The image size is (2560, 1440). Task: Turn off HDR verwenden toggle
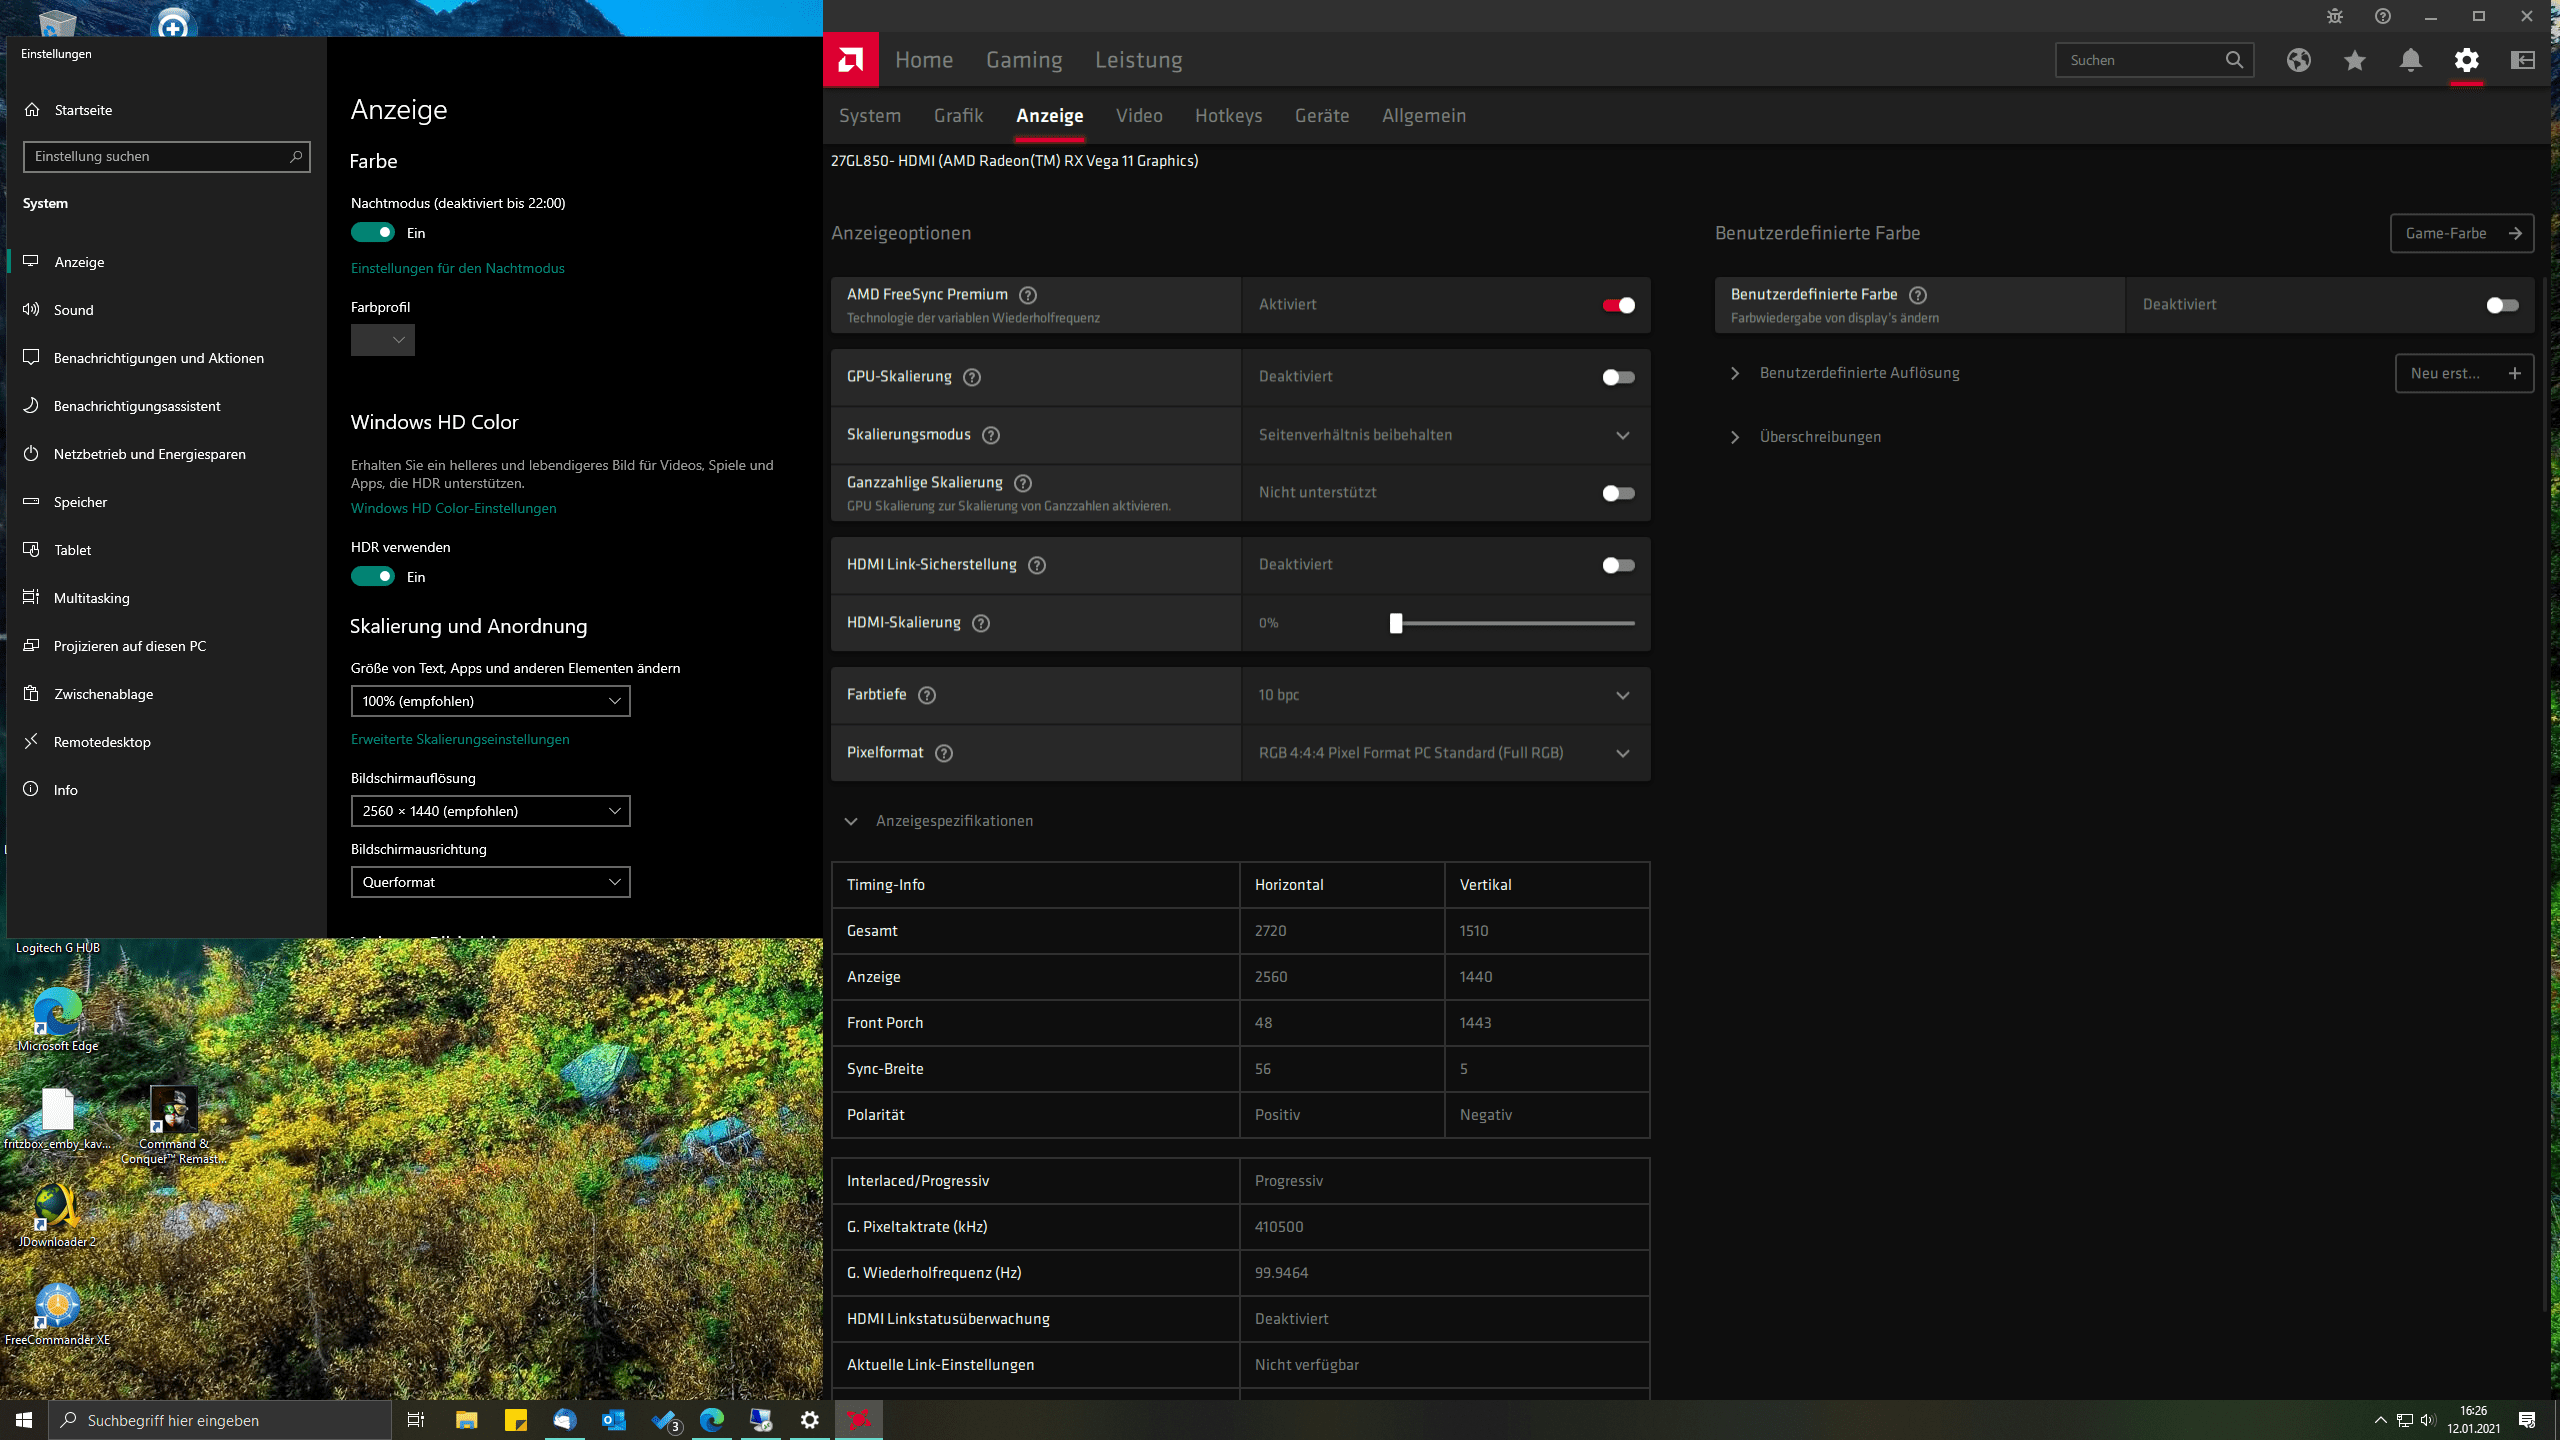click(373, 577)
